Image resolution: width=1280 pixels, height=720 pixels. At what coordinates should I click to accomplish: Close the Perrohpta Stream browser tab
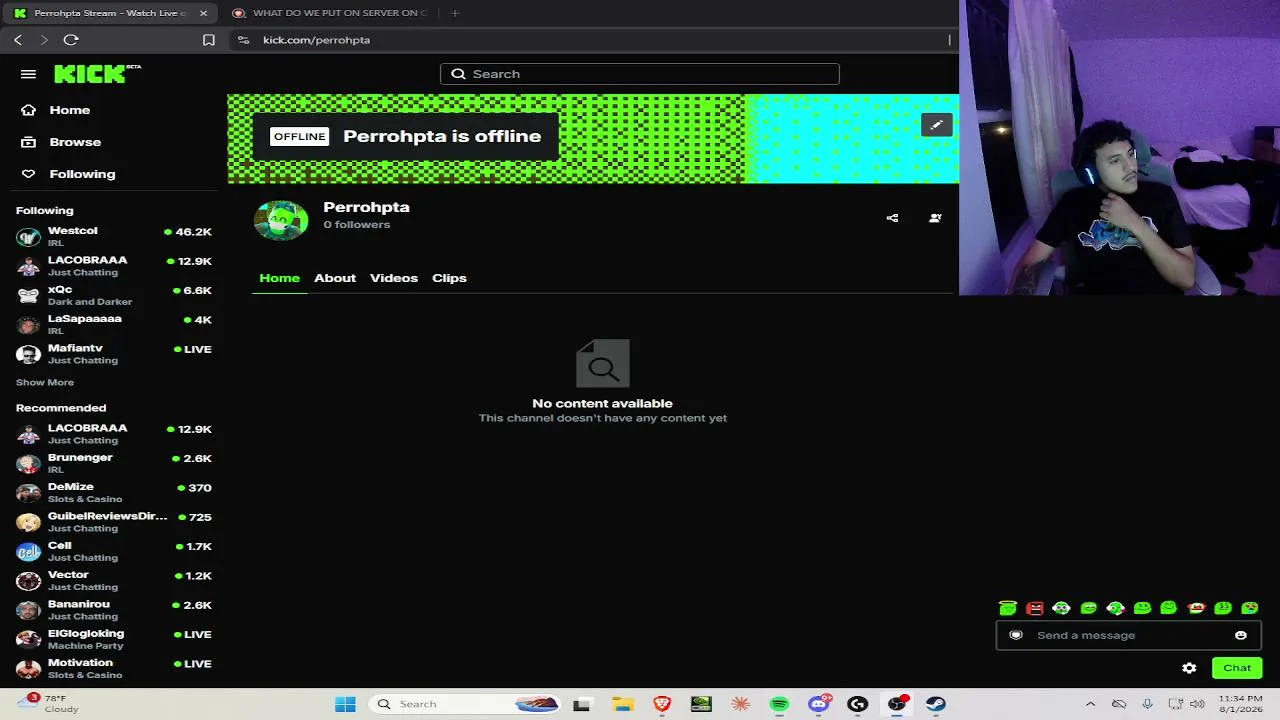pyautogui.click(x=204, y=13)
